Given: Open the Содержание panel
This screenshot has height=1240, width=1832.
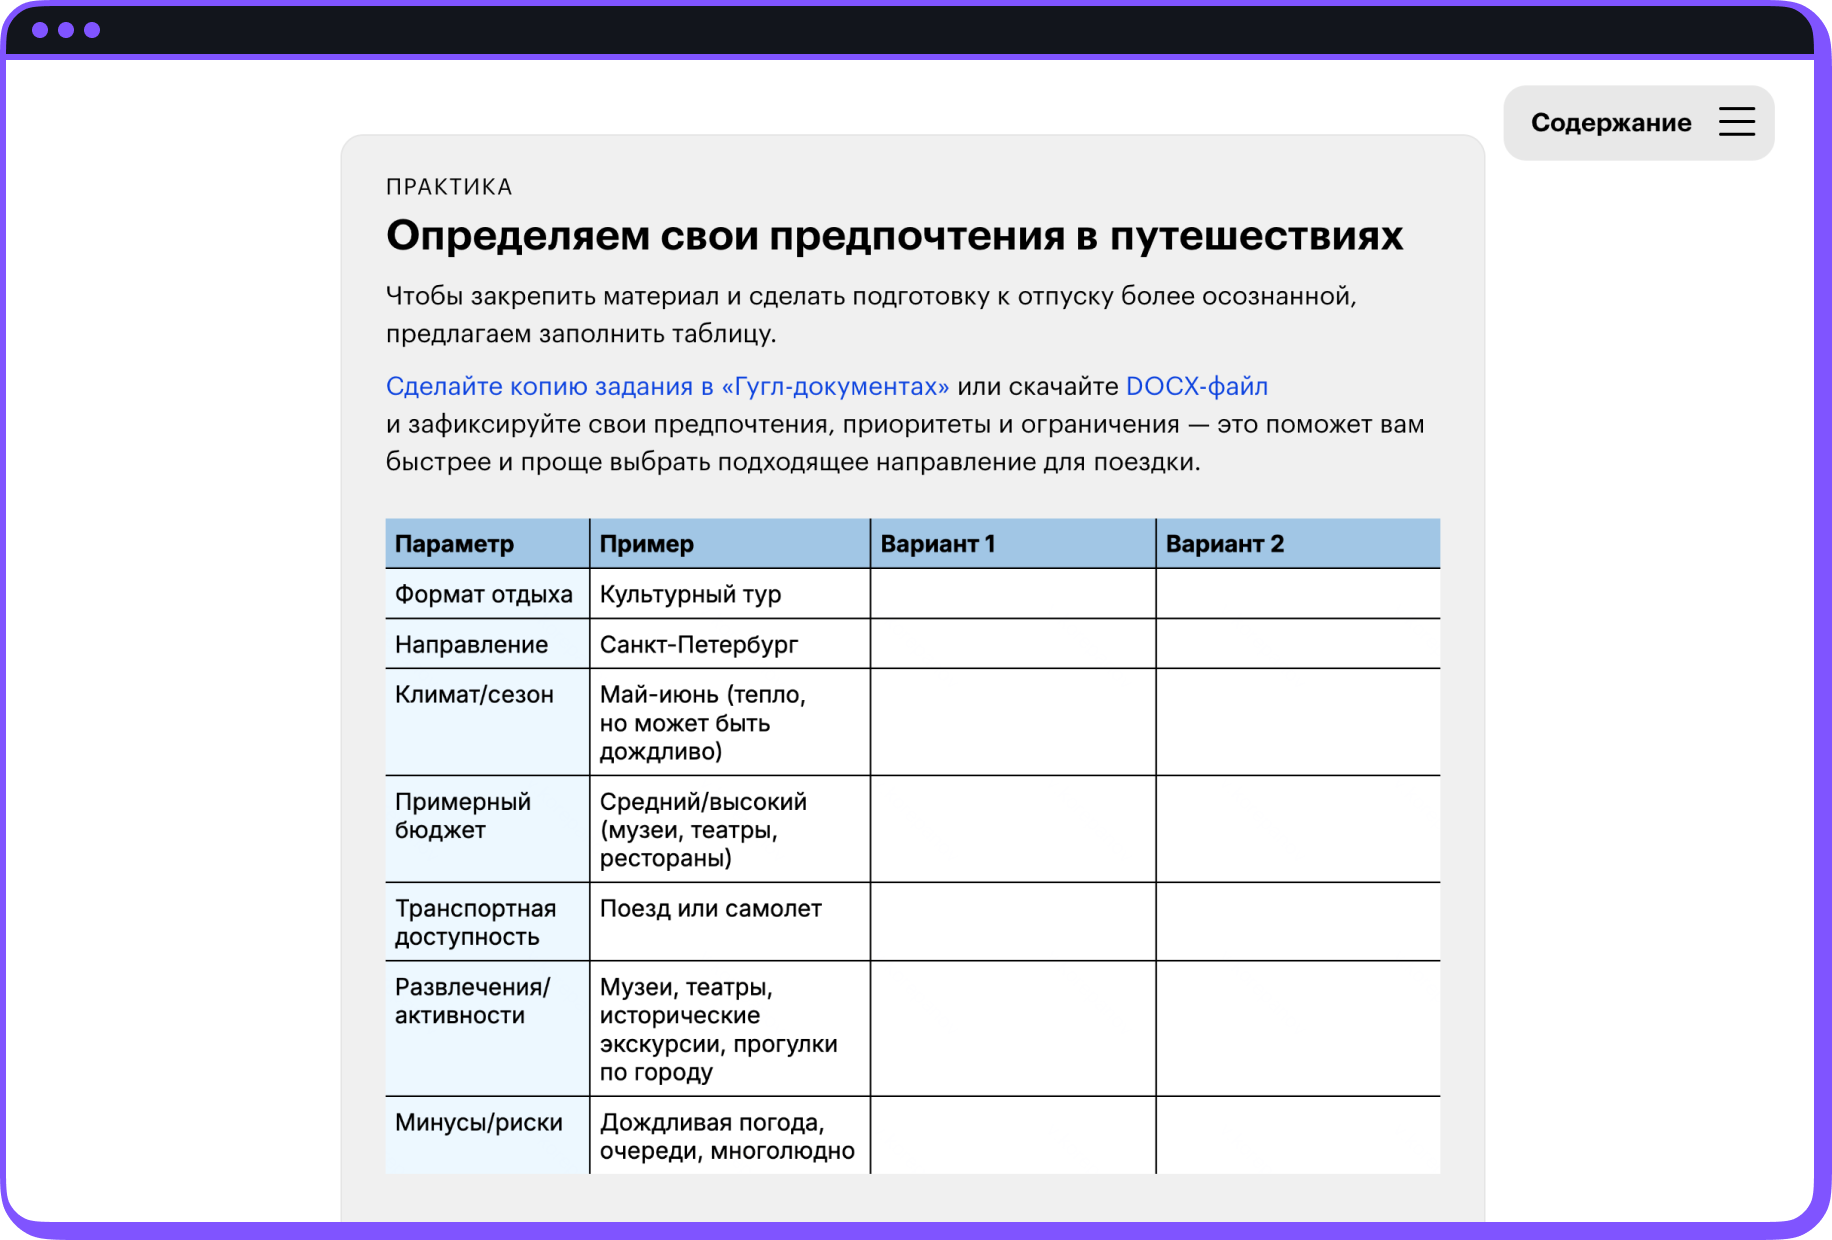Looking at the screenshot, I should coord(1610,122).
